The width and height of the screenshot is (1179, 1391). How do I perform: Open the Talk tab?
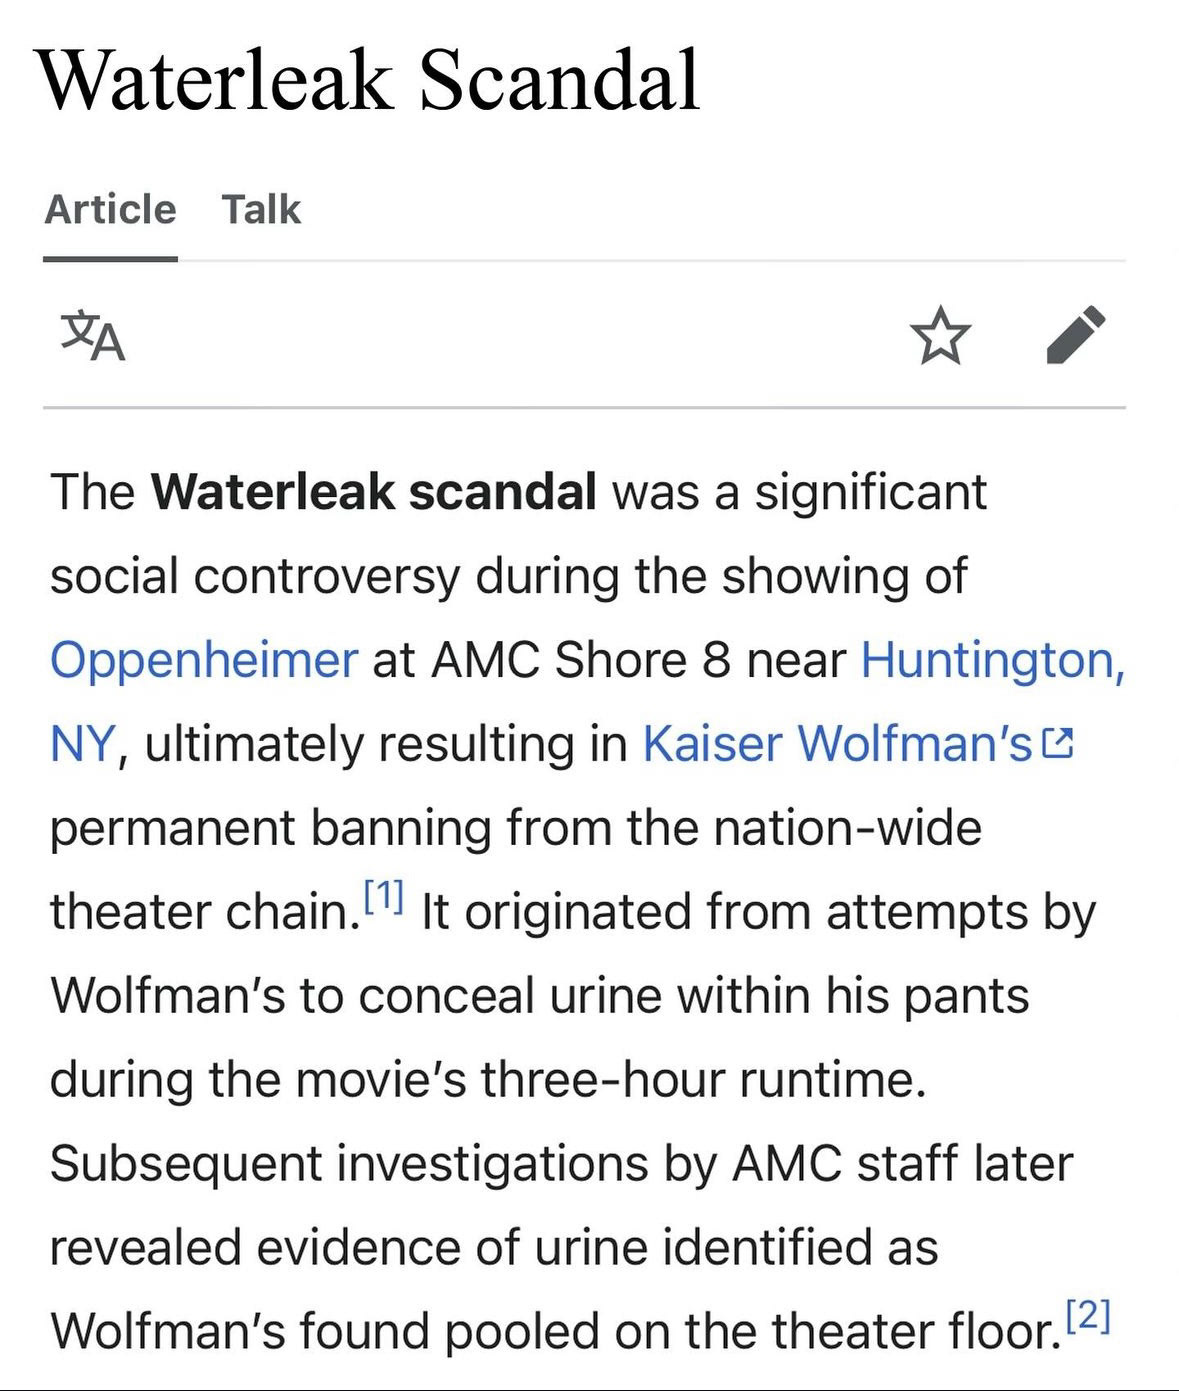click(261, 210)
